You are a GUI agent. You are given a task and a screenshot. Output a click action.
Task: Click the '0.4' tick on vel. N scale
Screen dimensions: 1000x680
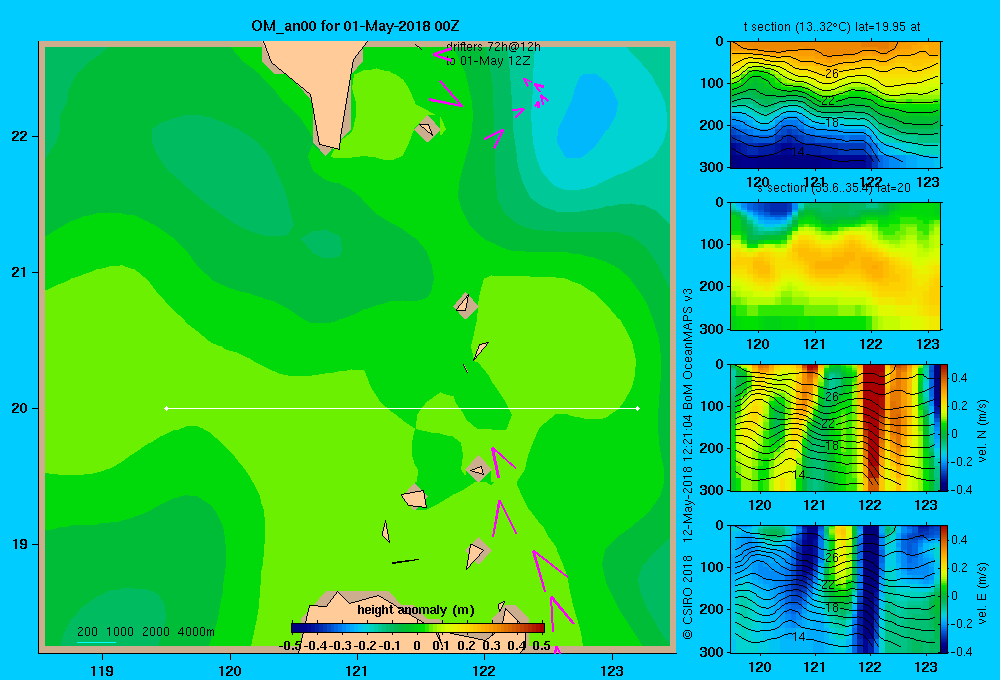959,378
